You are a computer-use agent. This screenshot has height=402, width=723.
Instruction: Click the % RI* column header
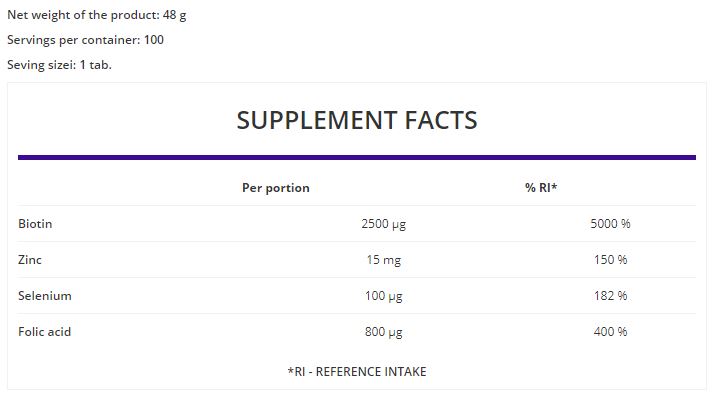(541, 188)
